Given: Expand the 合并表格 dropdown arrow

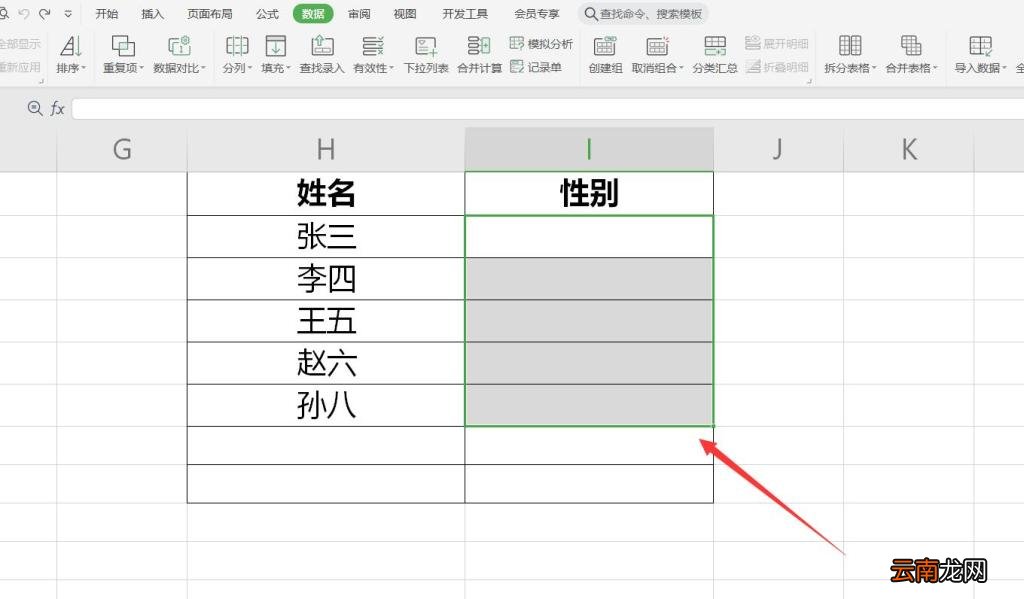Looking at the screenshot, I should tap(936, 68).
